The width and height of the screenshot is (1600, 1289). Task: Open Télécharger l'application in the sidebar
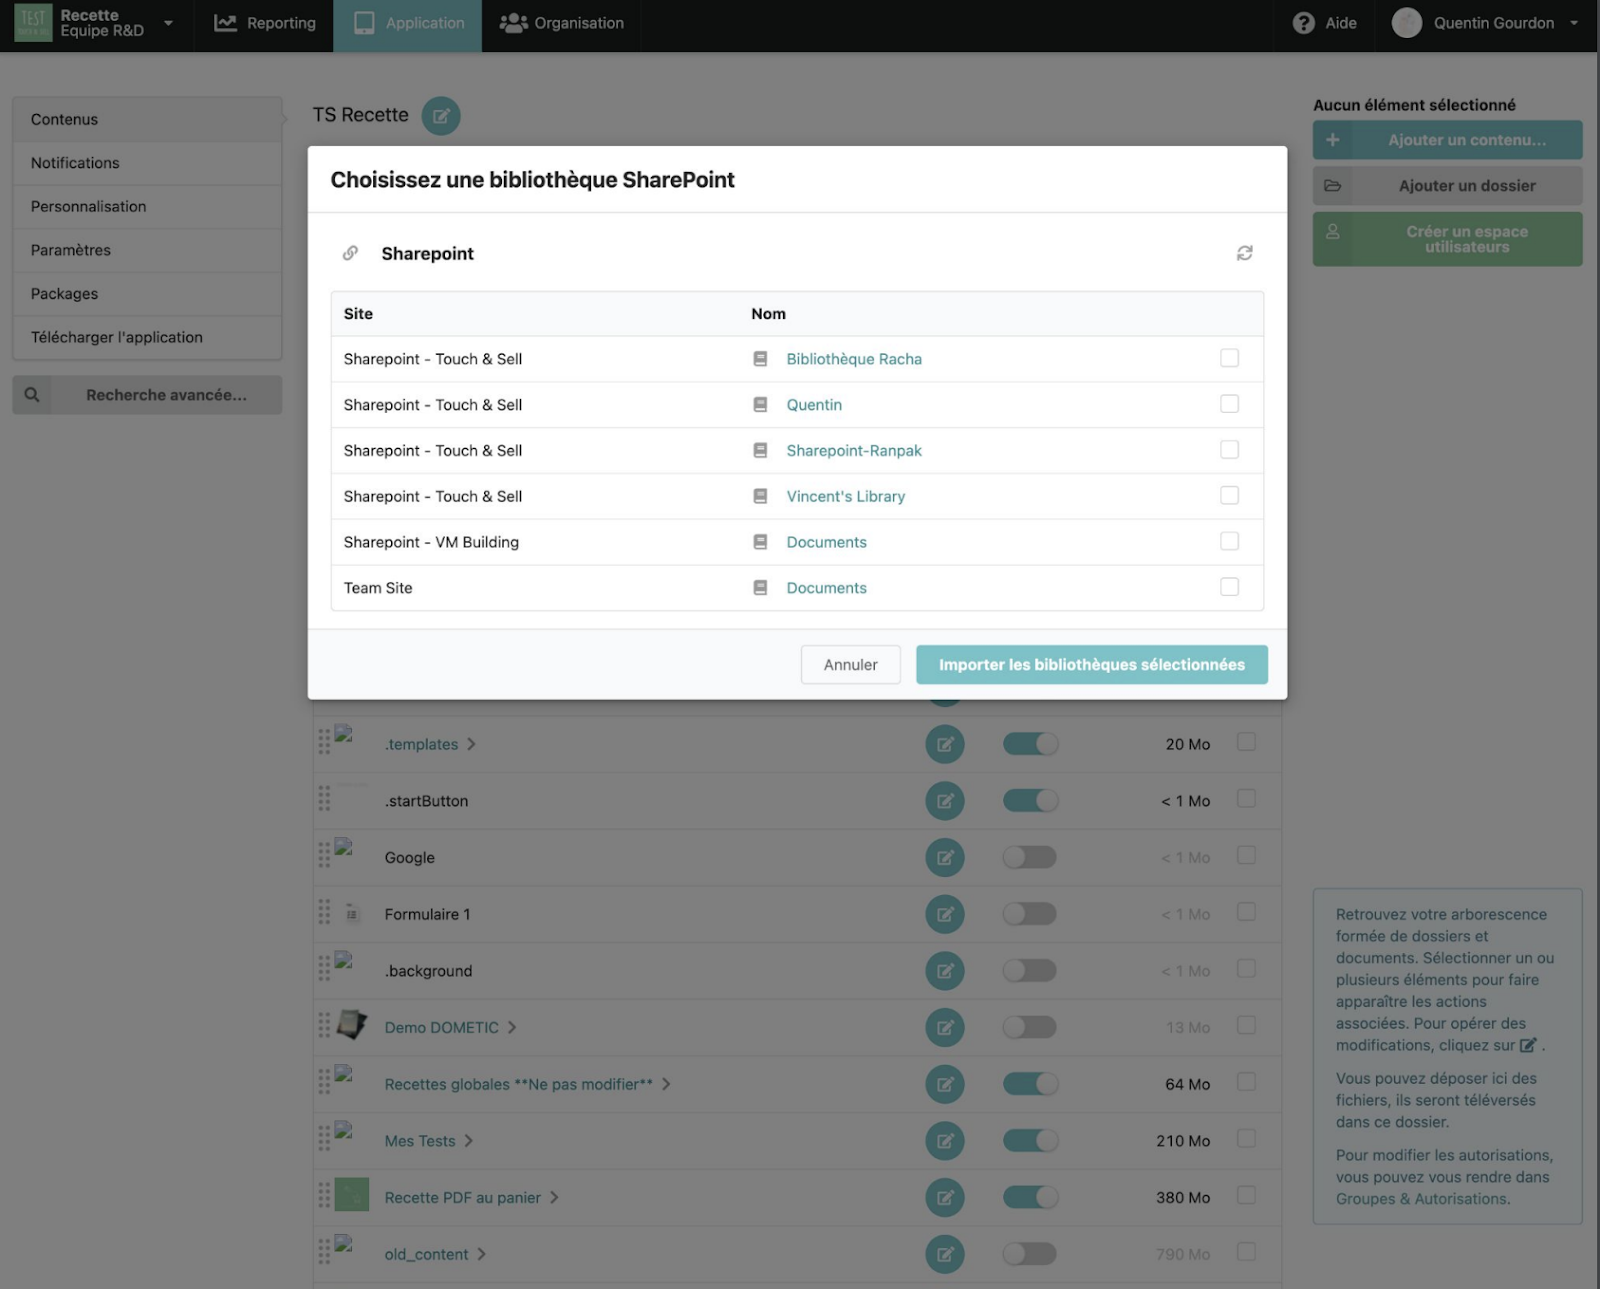(147, 338)
